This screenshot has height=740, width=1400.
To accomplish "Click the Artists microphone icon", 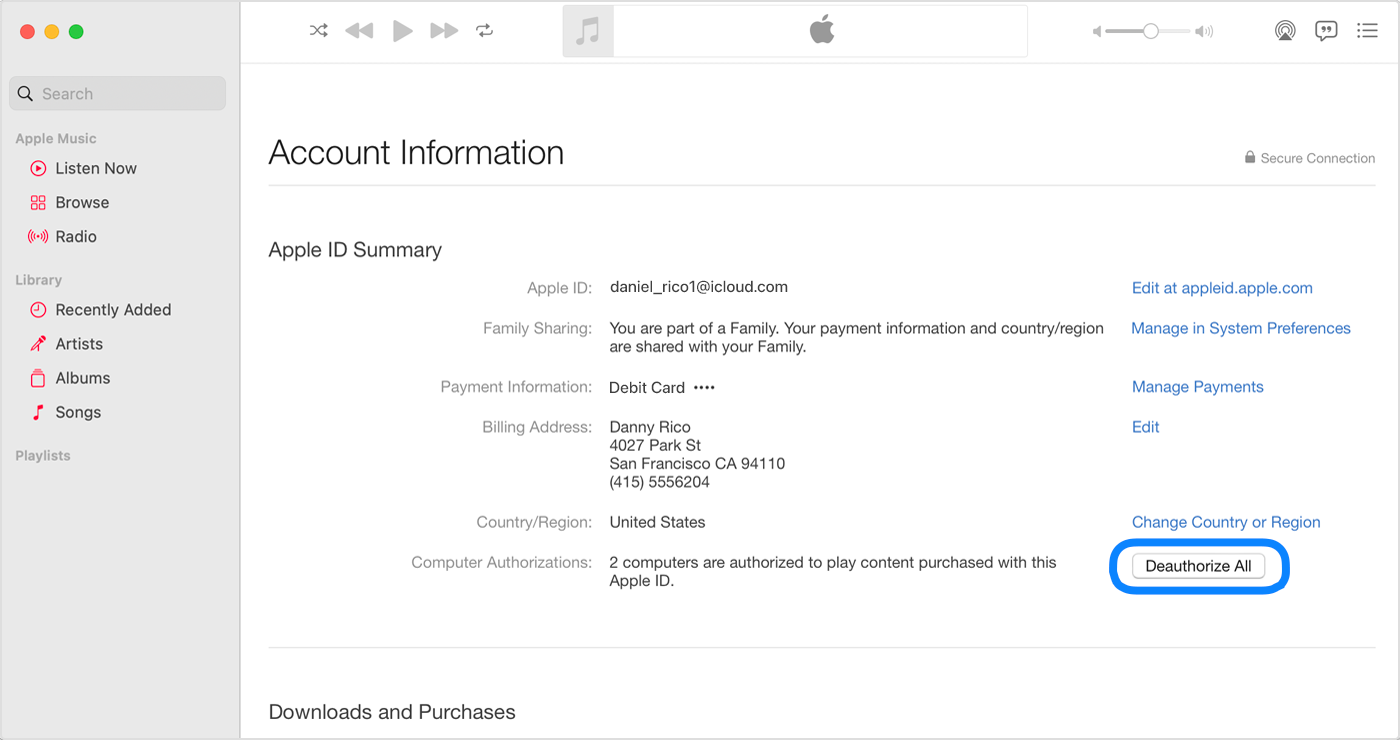I will [x=38, y=344].
